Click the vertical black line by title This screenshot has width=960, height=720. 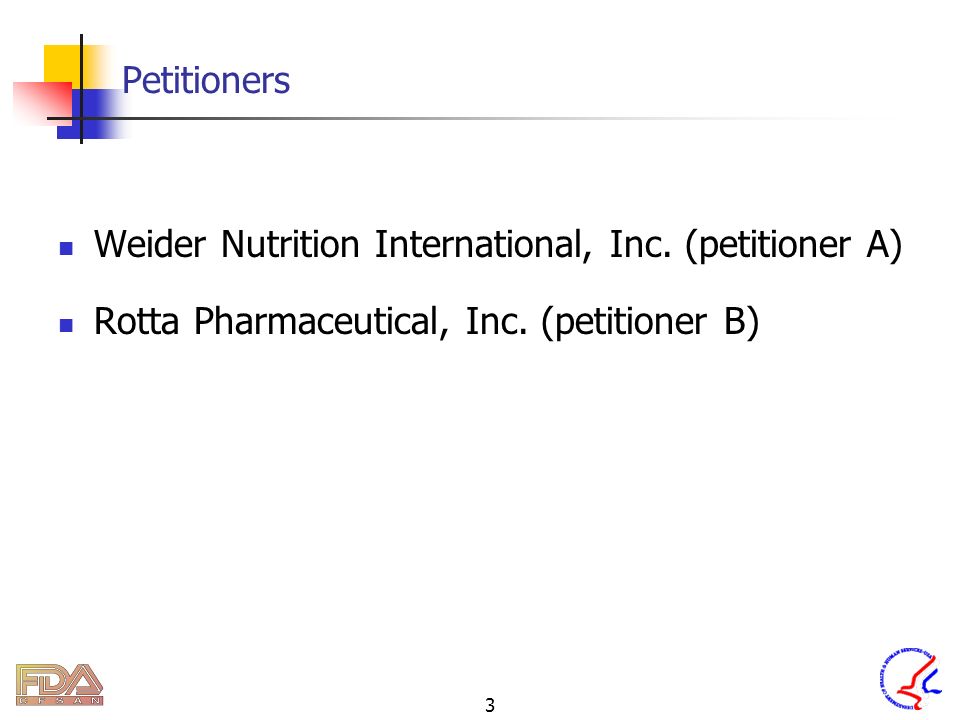(81, 89)
